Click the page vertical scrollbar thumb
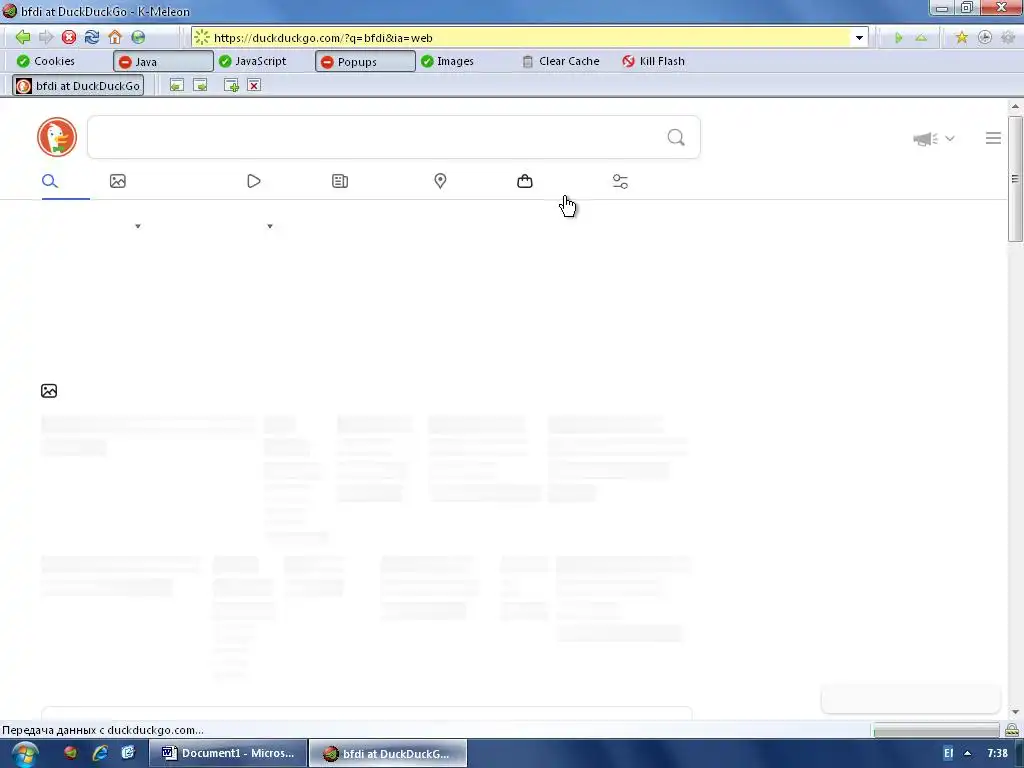Screen dimensions: 1024x768 1015,180
